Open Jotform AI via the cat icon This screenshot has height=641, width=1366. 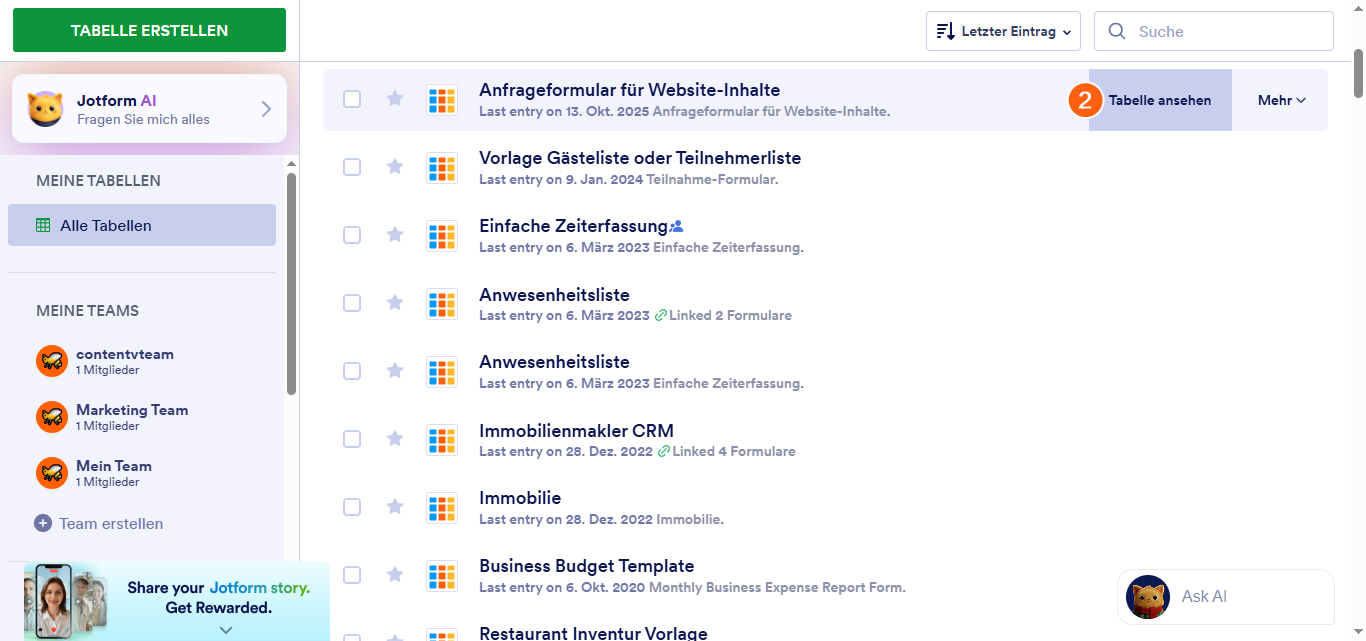click(x=45, y=108)
